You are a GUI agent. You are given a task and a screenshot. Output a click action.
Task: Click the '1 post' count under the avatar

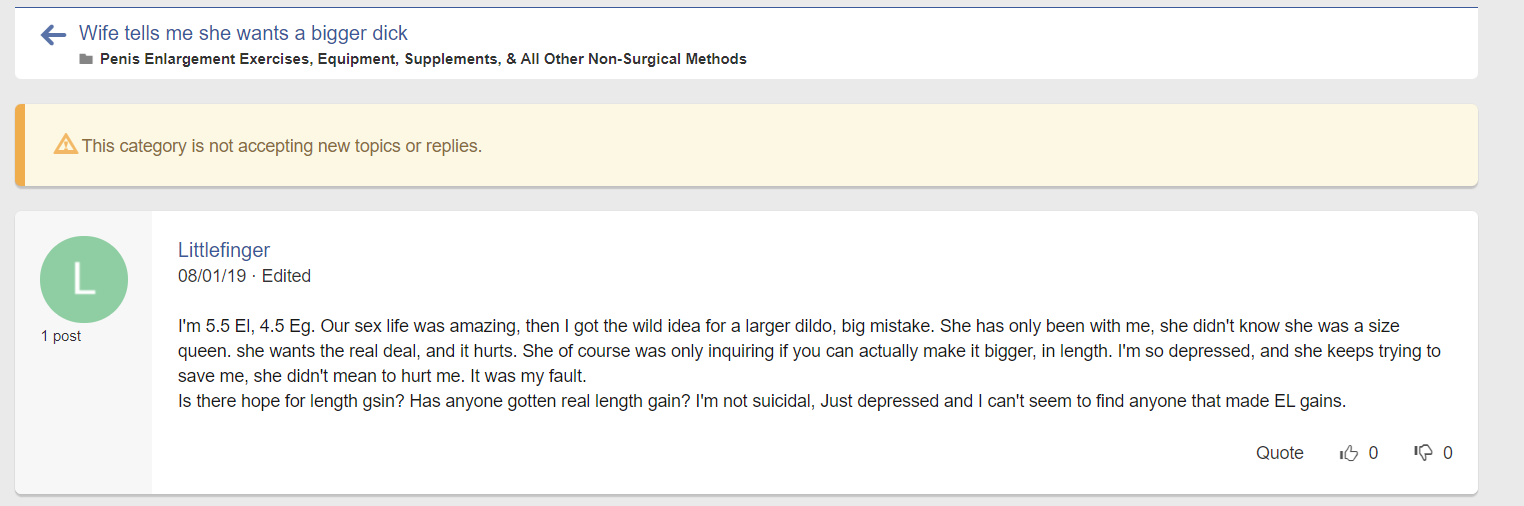61,336
